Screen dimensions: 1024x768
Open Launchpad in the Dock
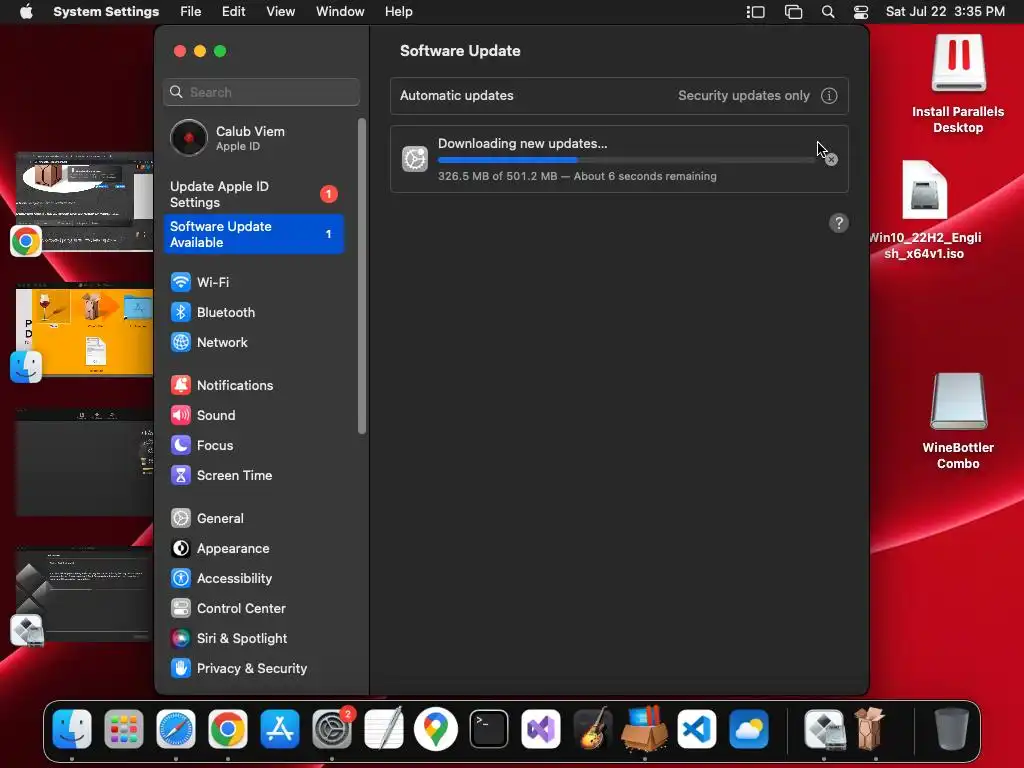tap(123, 729)
